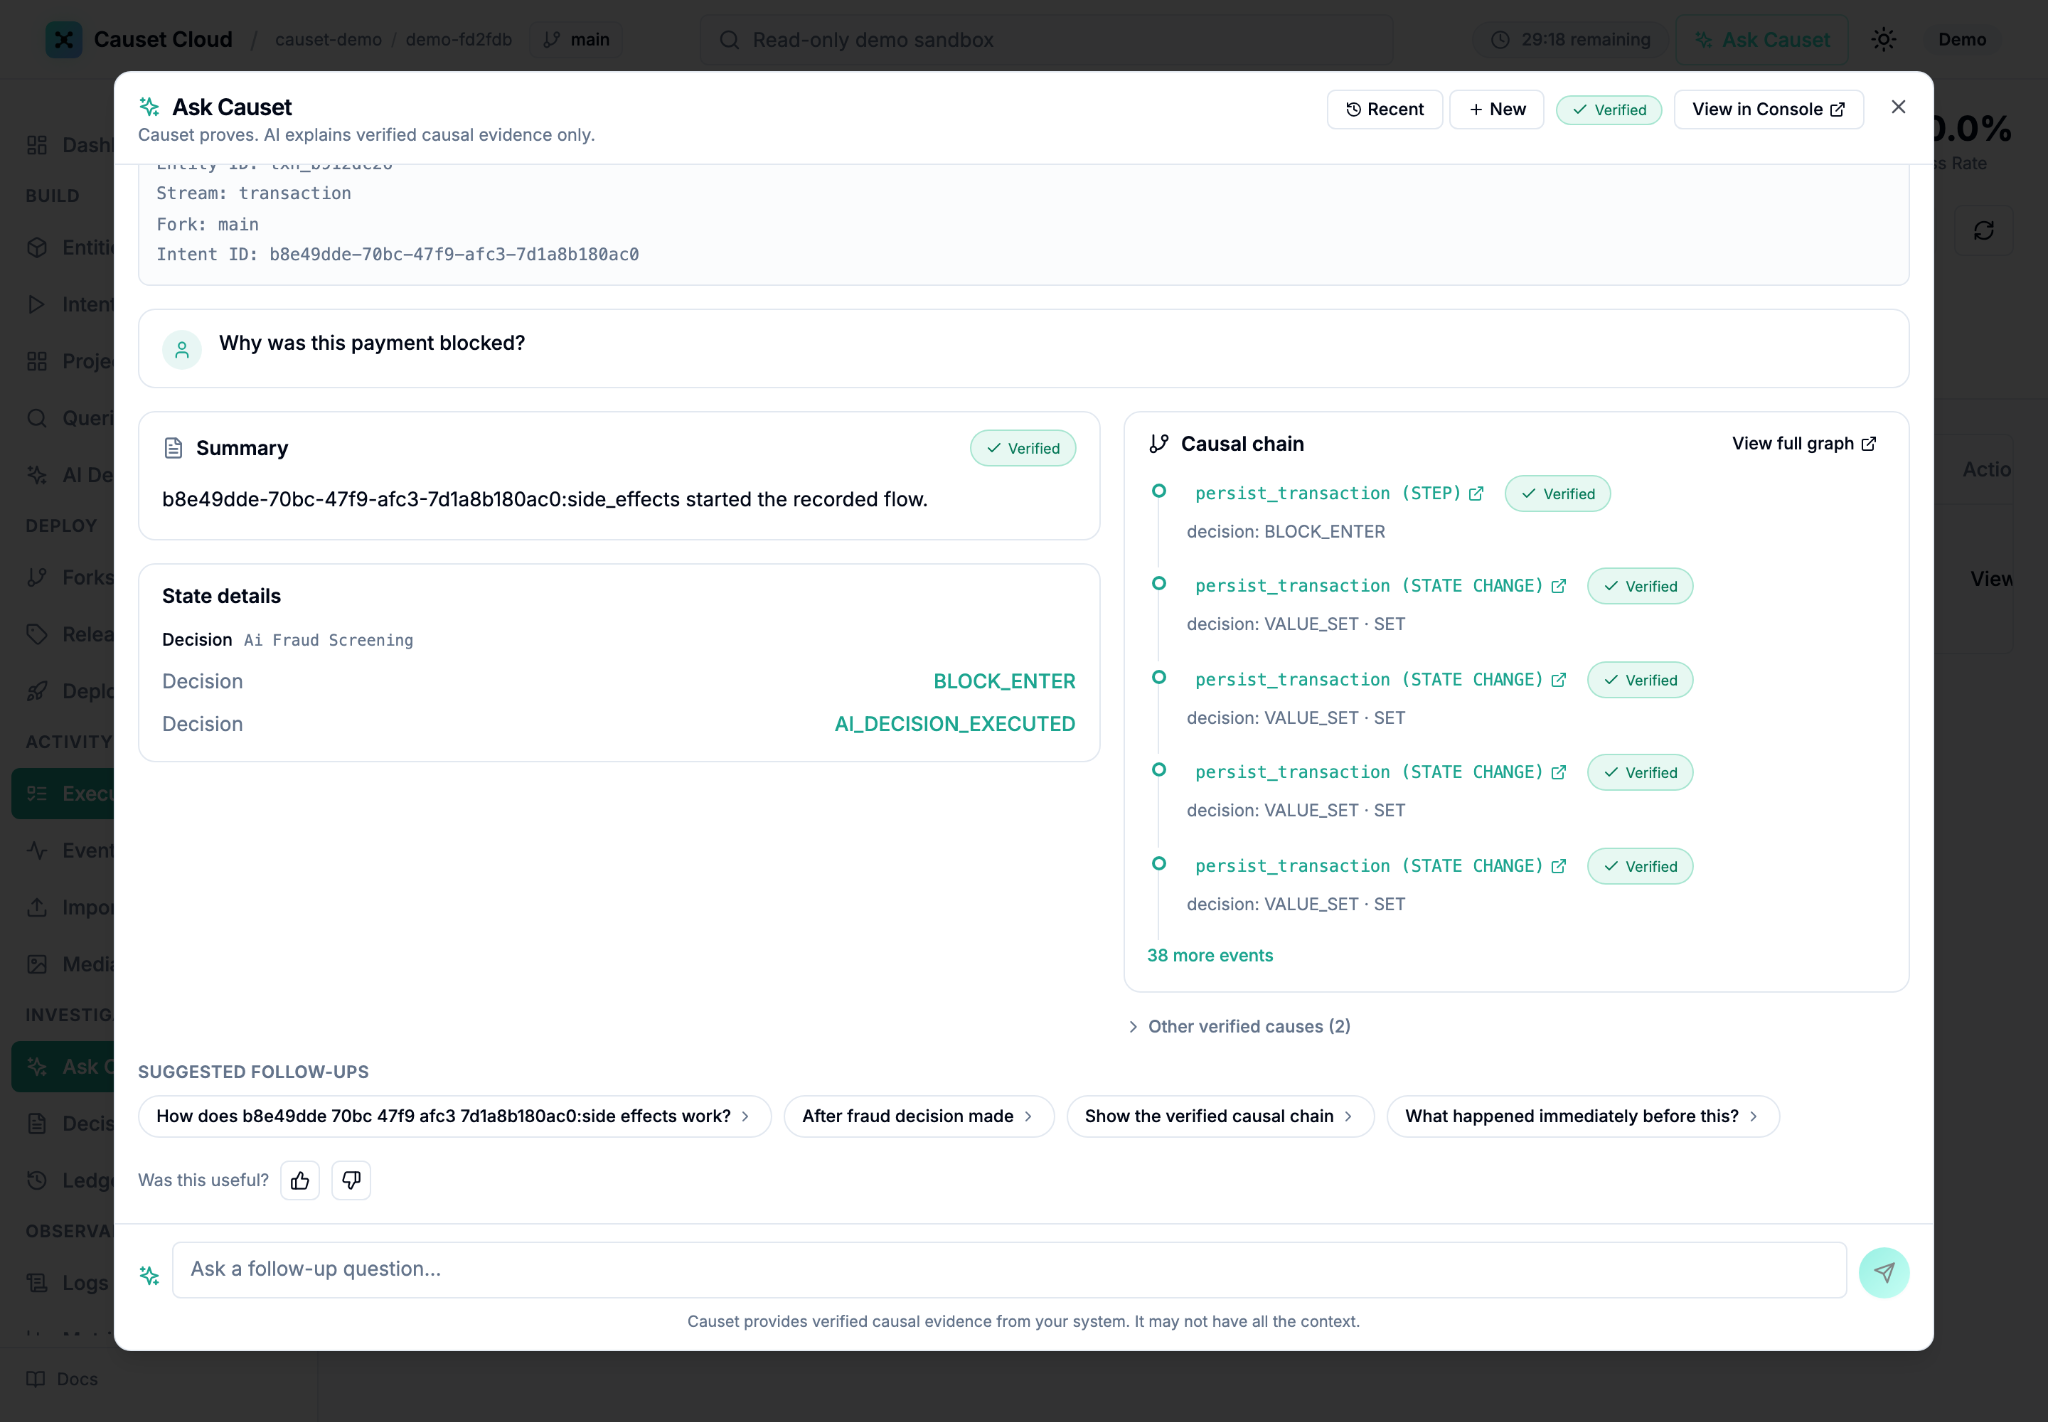
Task: Click the Causet Cloud logo icon
Action: [x=64, y=40]
